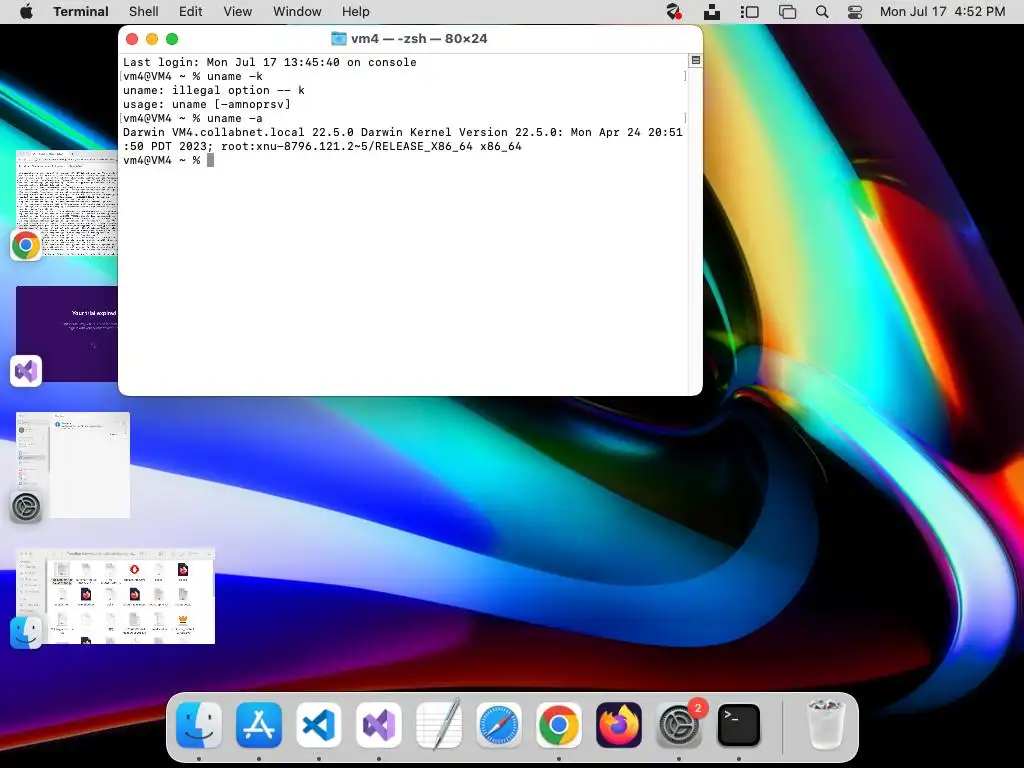
Task: Click the docking-station style menu bar icon
Action: click(x=712, y=12)
